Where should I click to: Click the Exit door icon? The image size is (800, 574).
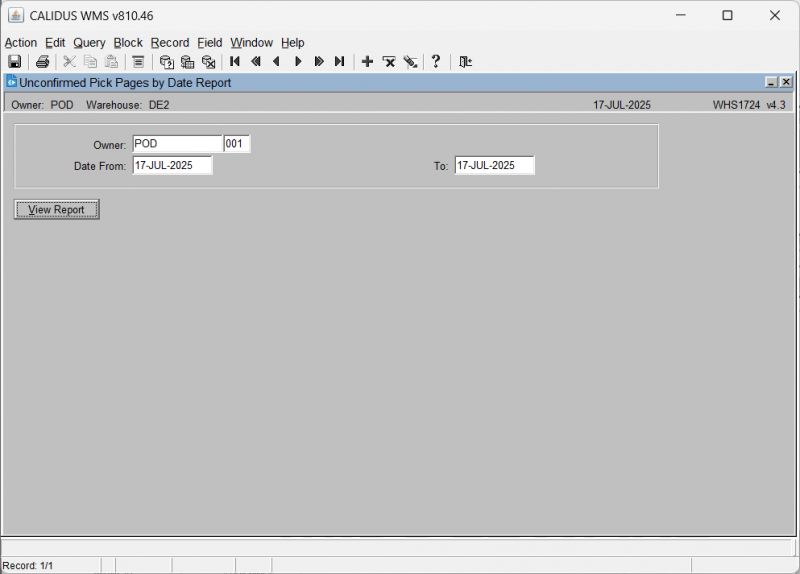[x=465, y=62]
